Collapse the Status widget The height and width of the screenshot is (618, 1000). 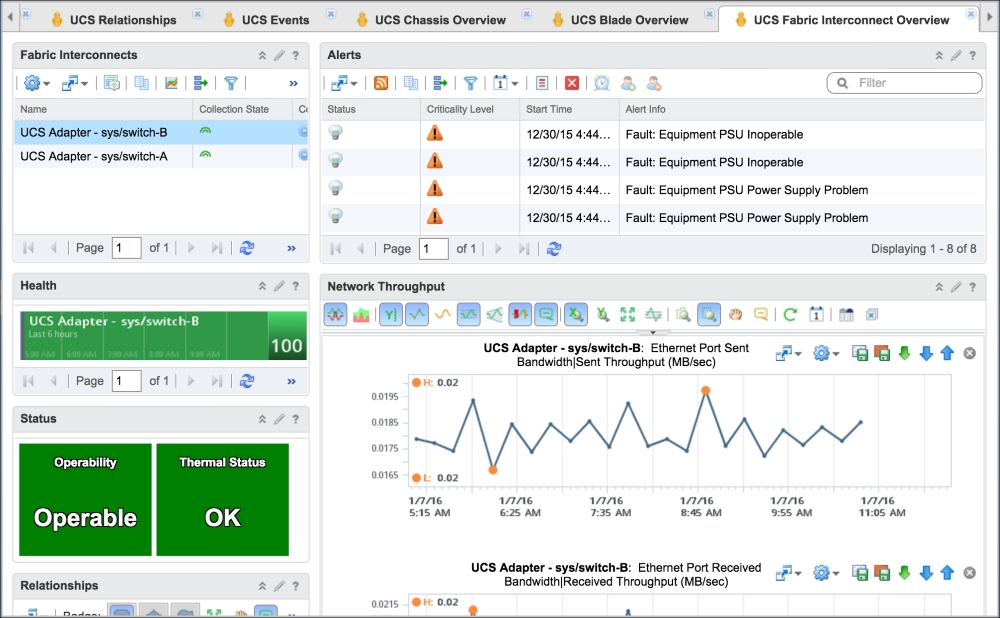(x=262, y=419)
